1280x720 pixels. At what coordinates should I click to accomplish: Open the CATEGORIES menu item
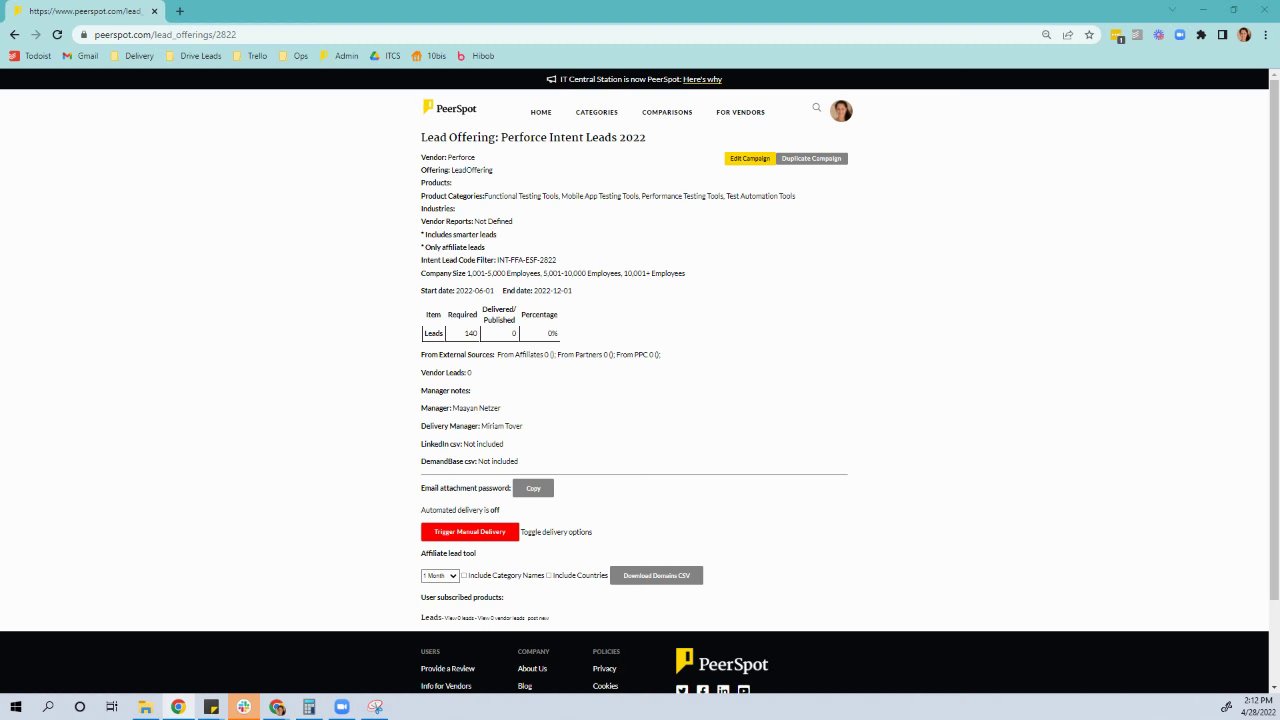pos(597,112)
